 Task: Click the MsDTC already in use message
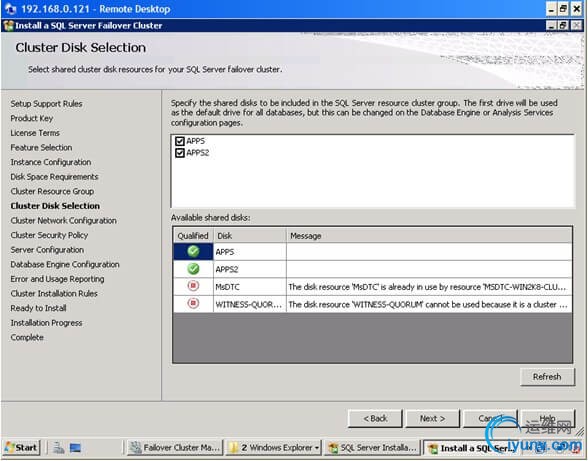click(429, 287)
